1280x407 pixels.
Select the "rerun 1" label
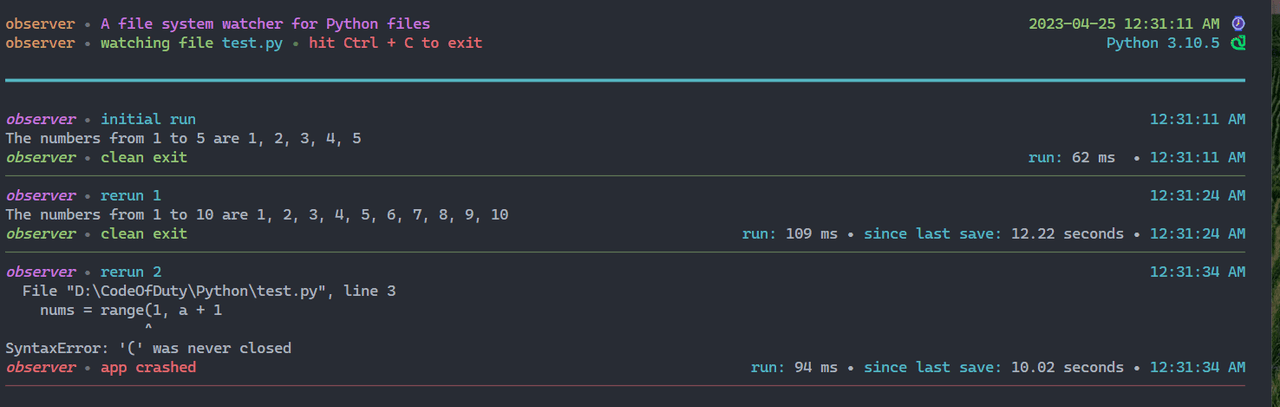pos(131,195)
